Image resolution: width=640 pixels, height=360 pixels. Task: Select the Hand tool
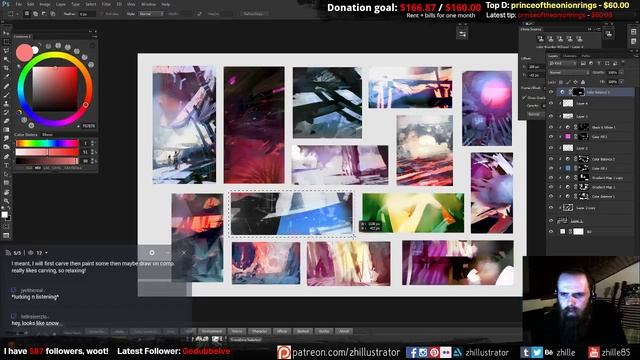pyautogui.click(x=6, y=192)
